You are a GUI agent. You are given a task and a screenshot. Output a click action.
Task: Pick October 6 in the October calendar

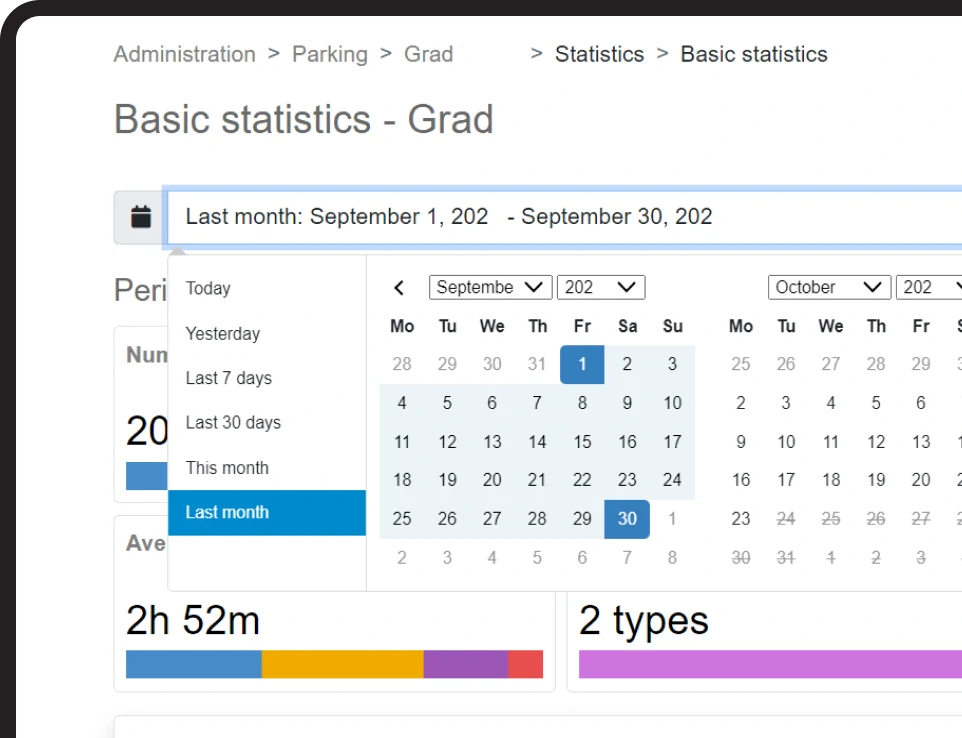[921, 403]
